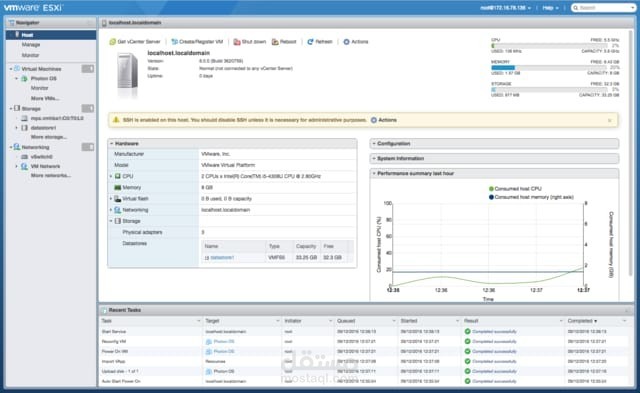Click the Create/Register VM icon
Screen dimensions: 640x393
[174, 42]
